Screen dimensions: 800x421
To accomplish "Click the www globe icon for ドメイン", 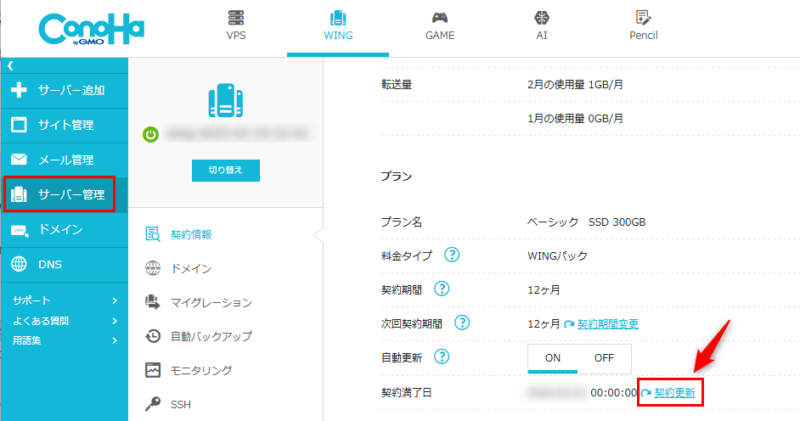I will tap(153, 268).
